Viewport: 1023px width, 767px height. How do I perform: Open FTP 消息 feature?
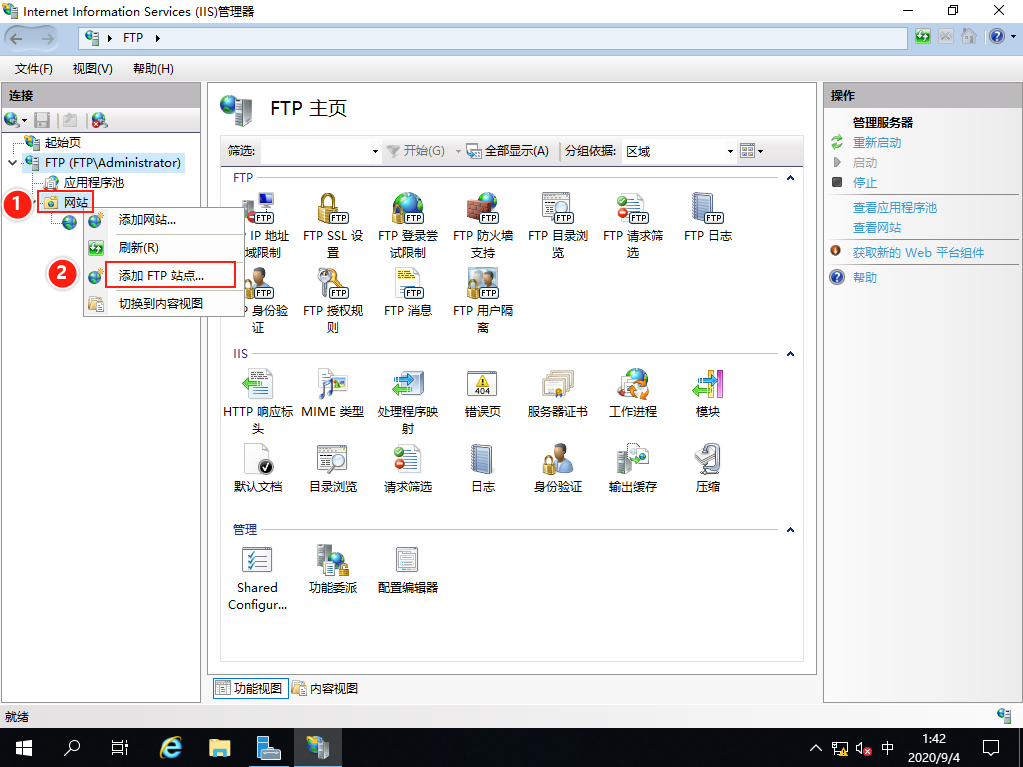(x=408, y=292)
